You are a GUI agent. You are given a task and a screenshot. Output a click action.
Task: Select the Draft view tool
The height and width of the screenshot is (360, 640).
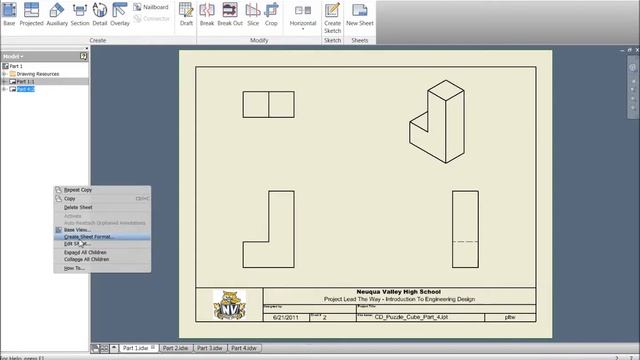click(186, 14)
